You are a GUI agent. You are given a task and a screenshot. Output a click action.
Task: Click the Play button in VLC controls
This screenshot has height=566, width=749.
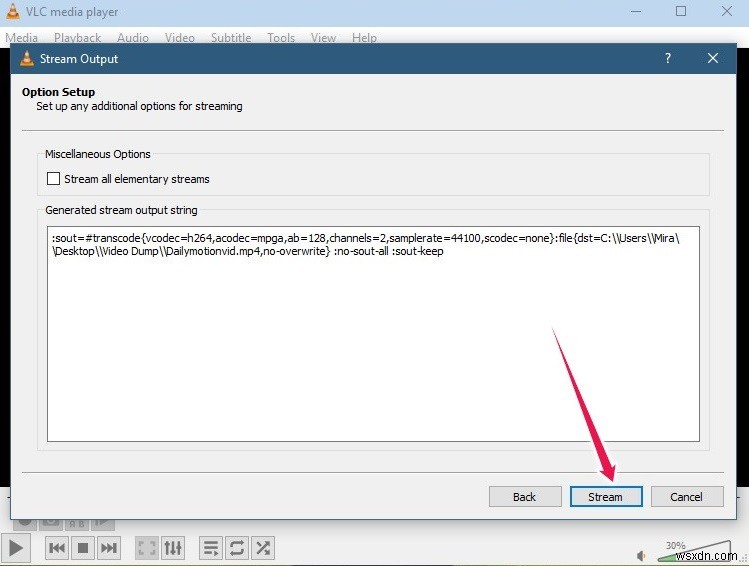coord(15,548)
